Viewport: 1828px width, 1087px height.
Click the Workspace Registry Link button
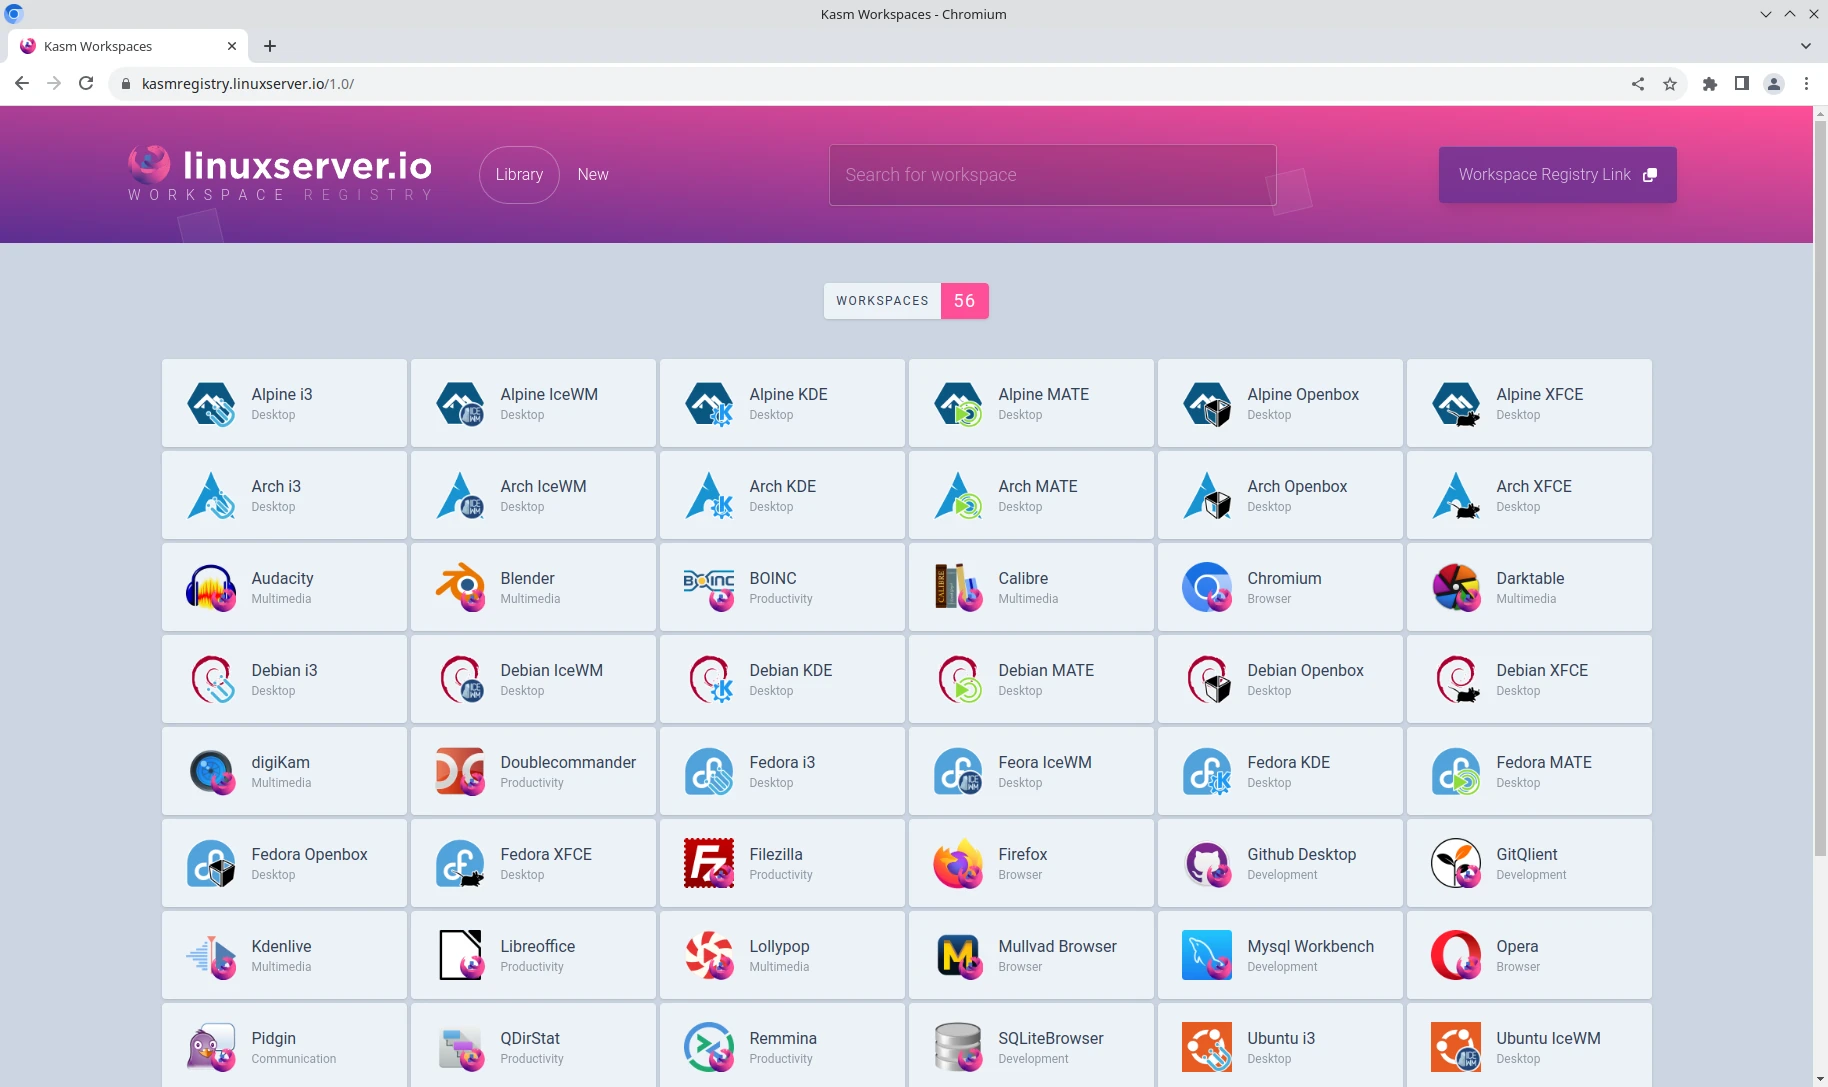click(1557, 175)
